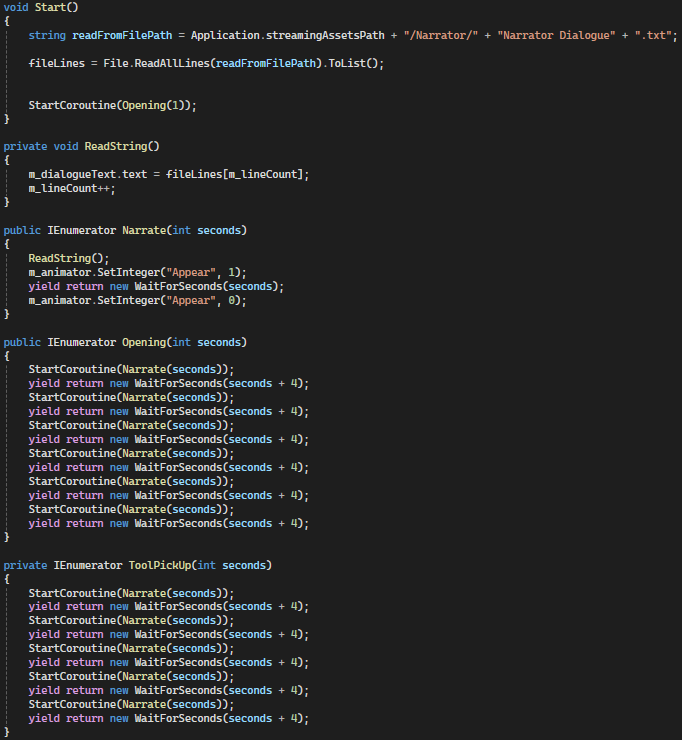Click the "Narrator Dialogue" string literal
Screen dimensions: 682x740
[x=556, y=35]
